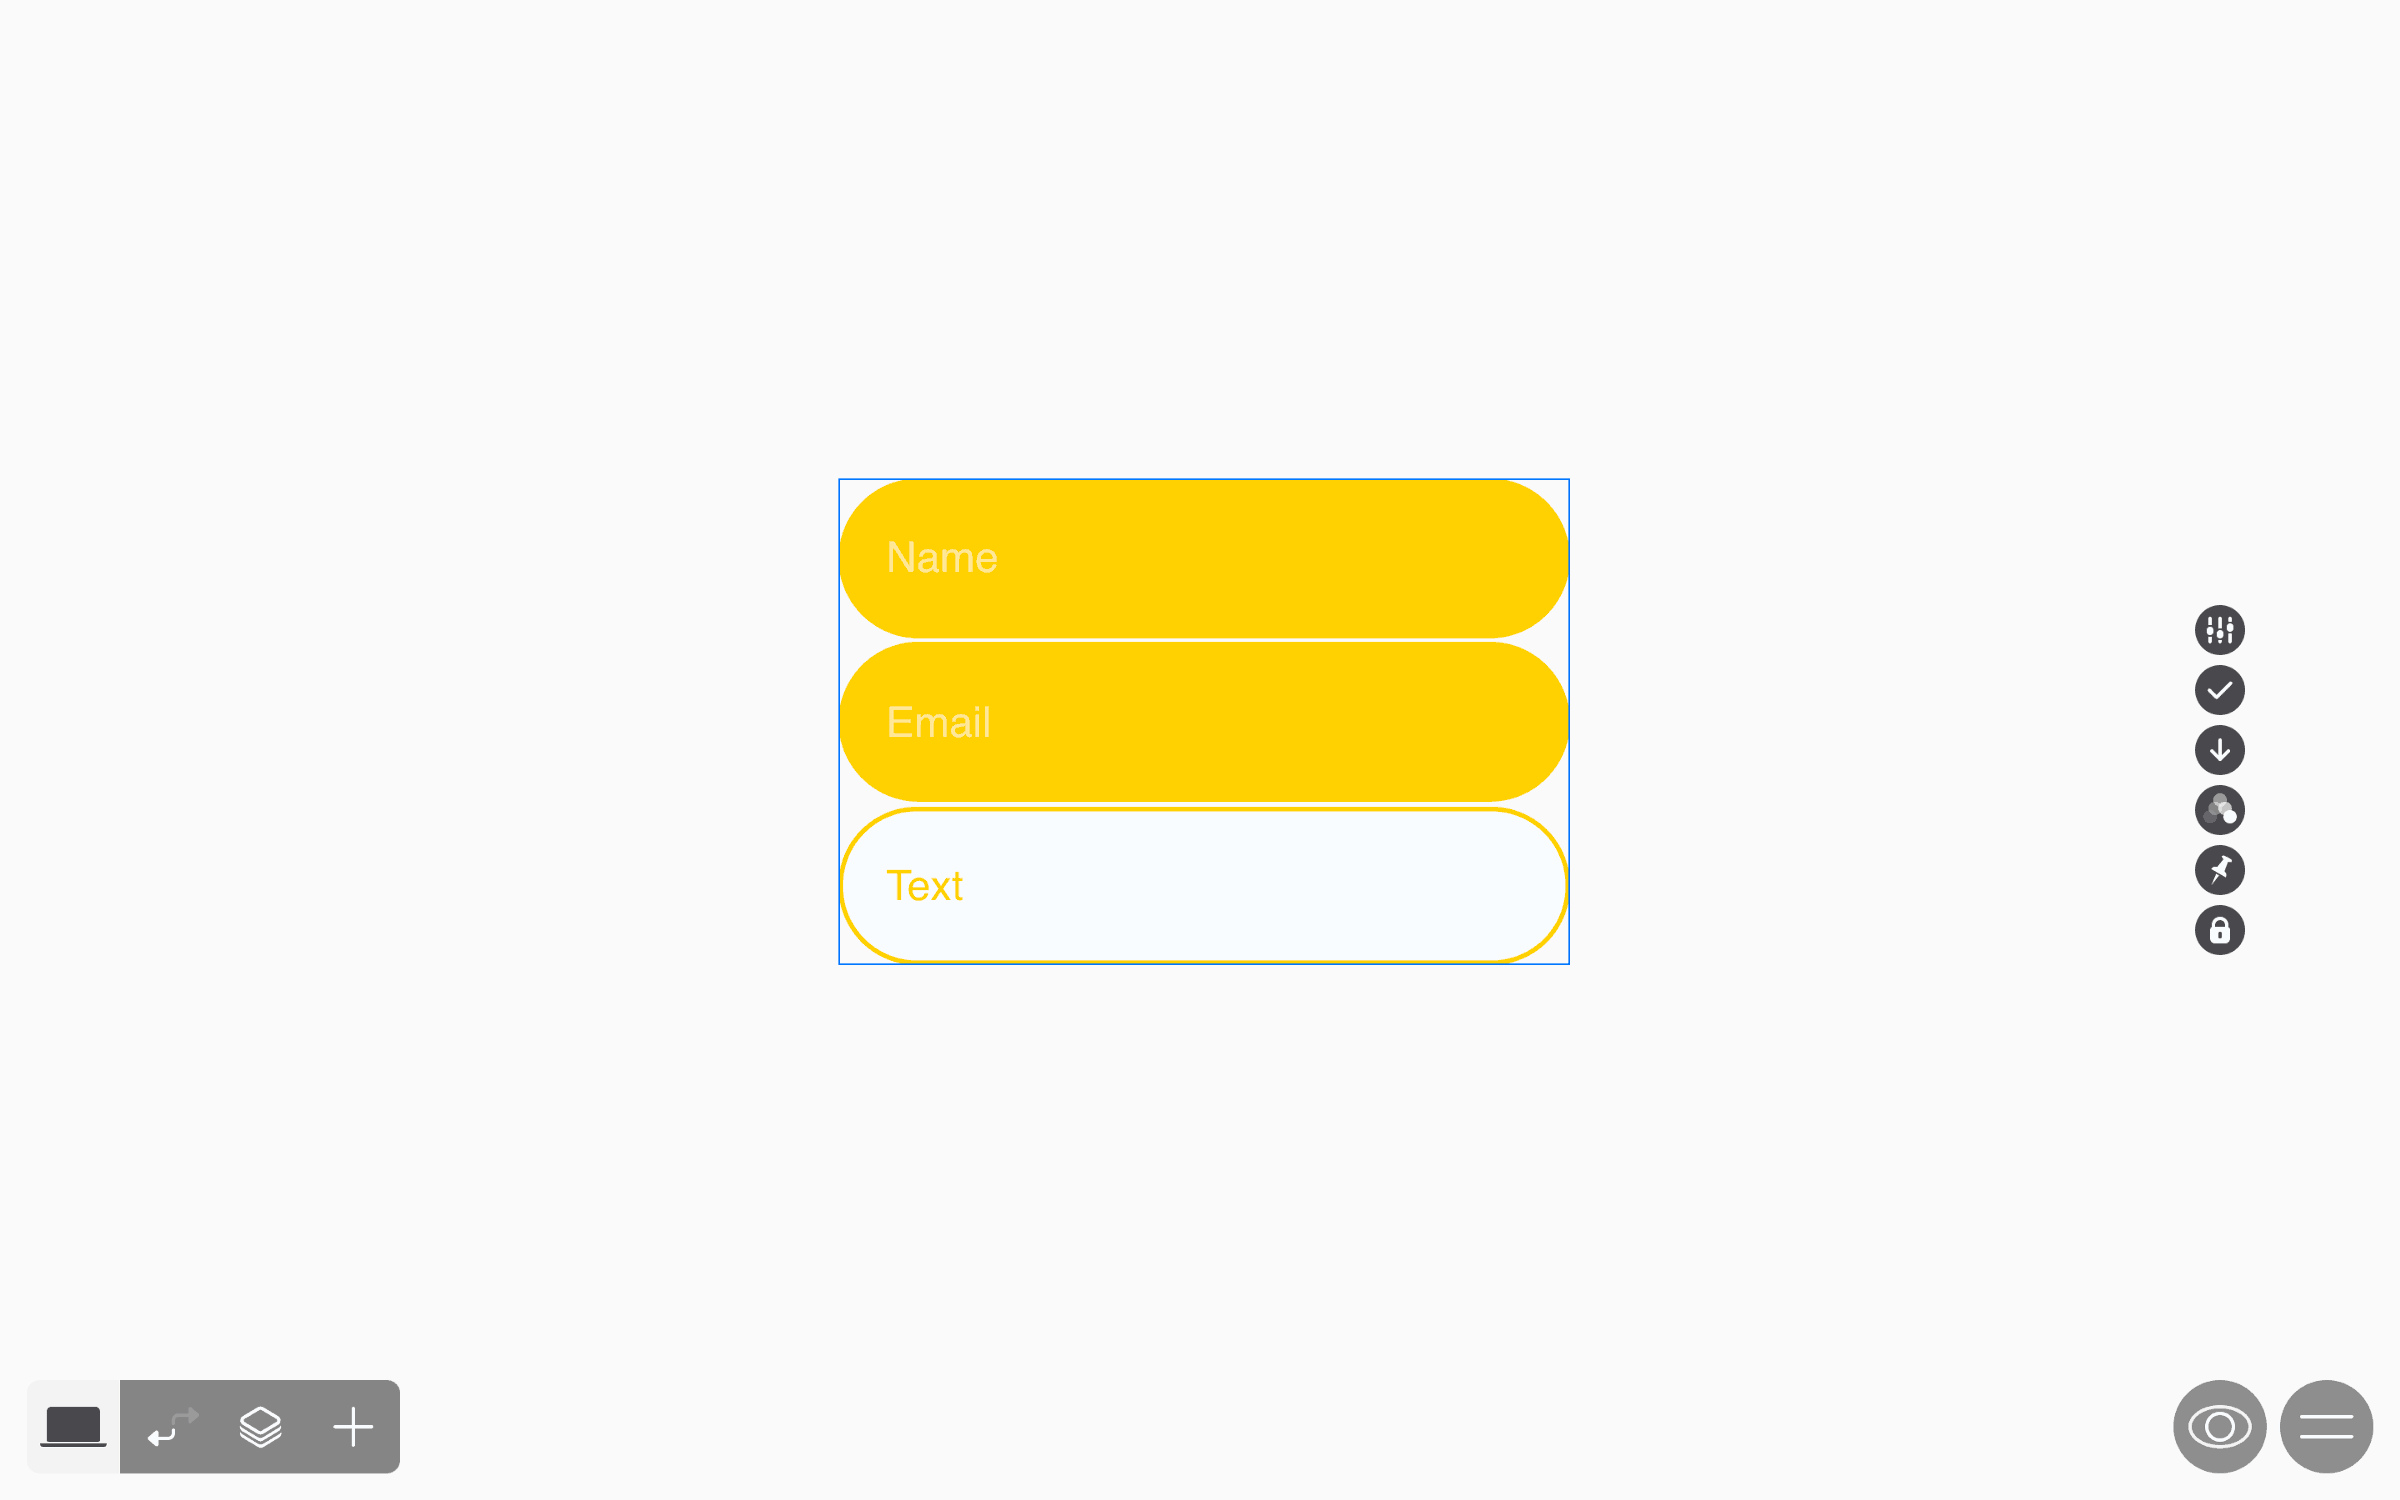Viewport: 2400px width, 1500px height.
Task: Click the eye preview icon
Action: (x=2219, y=1426)
